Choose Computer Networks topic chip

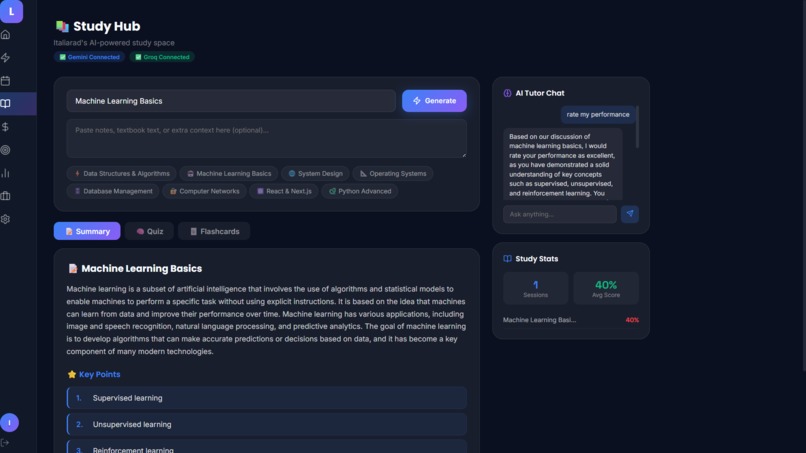[x=204, y=191]
